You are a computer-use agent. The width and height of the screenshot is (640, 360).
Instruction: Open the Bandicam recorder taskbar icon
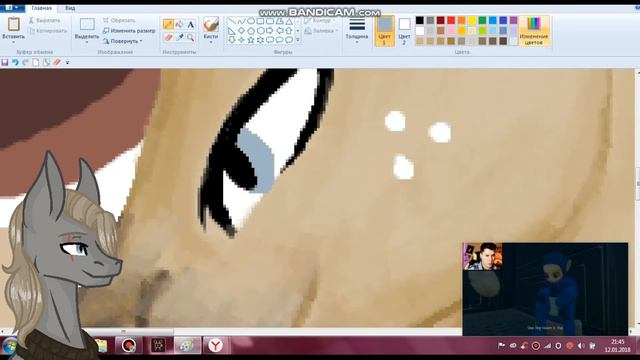(x=129, y=346)
